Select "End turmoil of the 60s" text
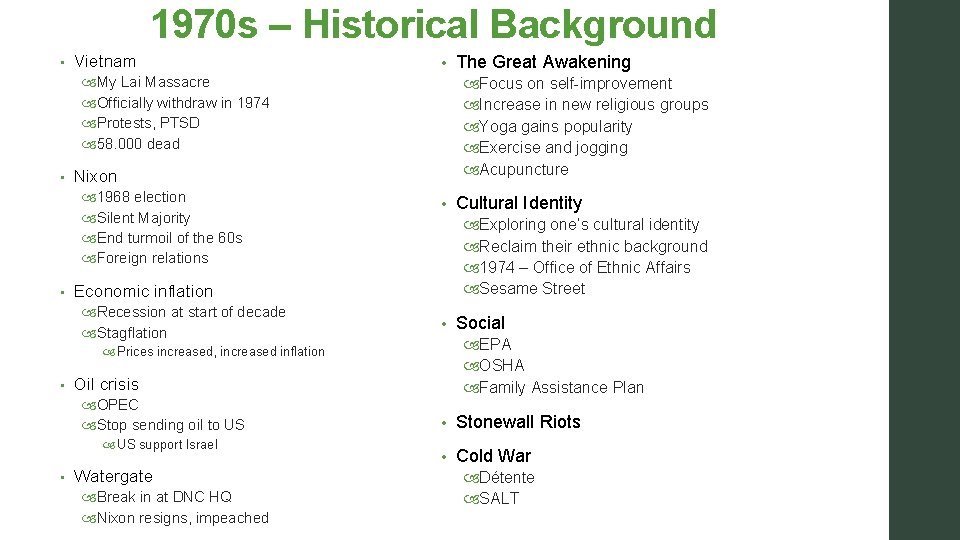 click(170, 238)
